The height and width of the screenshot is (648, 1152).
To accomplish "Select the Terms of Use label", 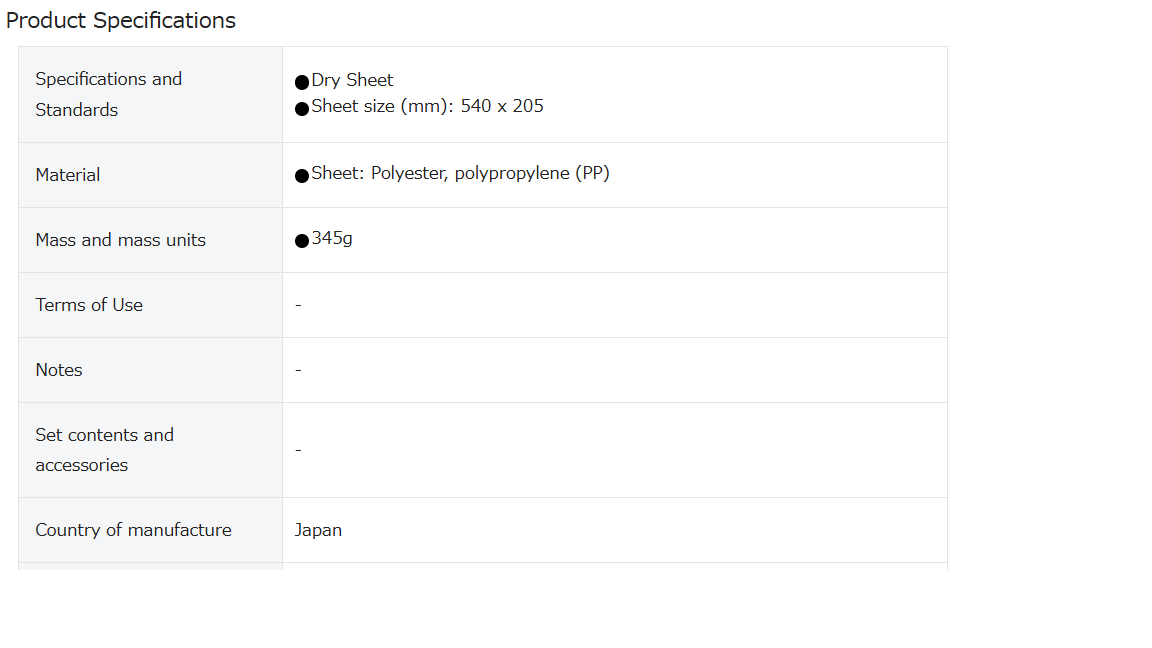I will click(x=89, y=305).
